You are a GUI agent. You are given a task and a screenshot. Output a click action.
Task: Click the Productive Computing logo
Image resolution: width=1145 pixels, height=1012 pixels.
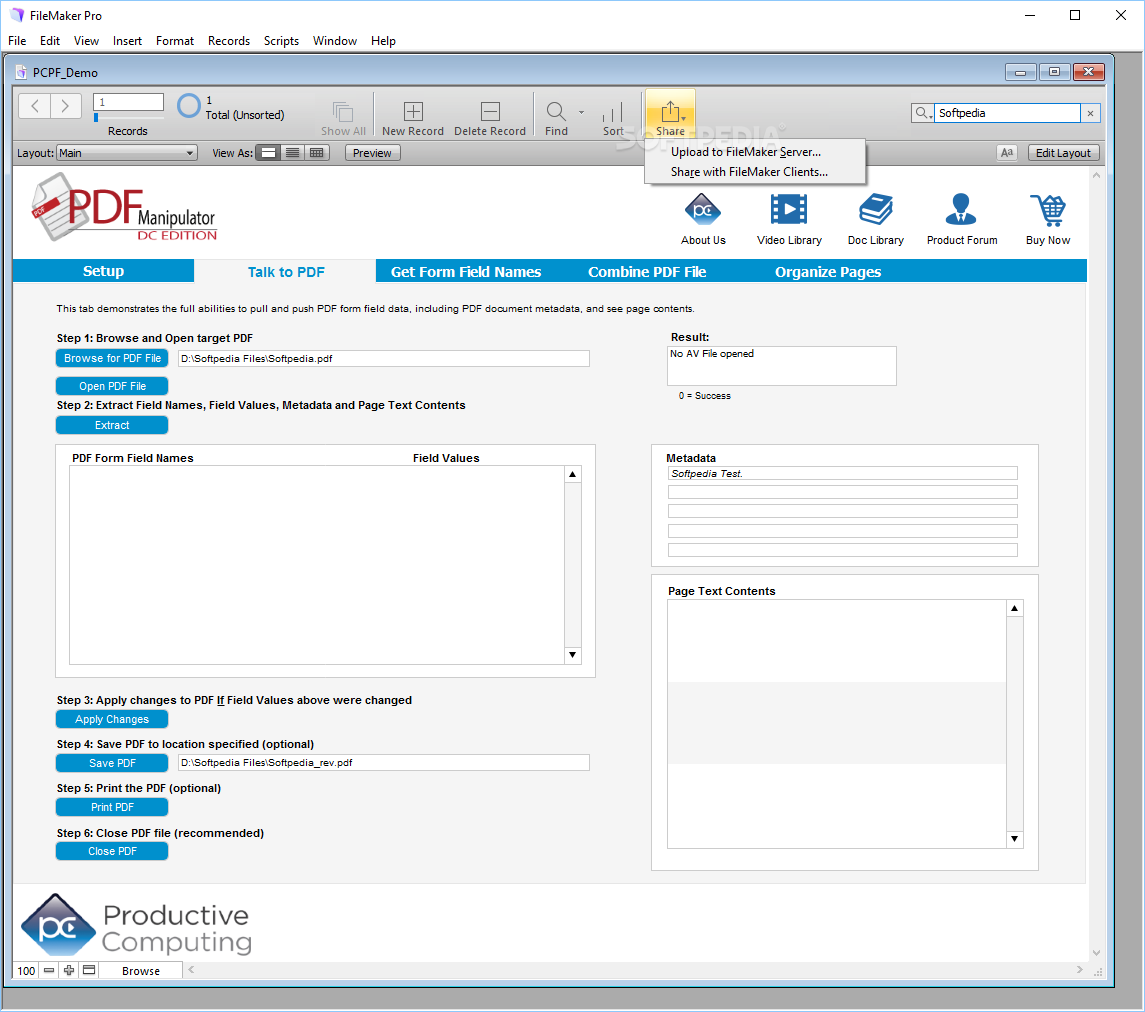137,926
